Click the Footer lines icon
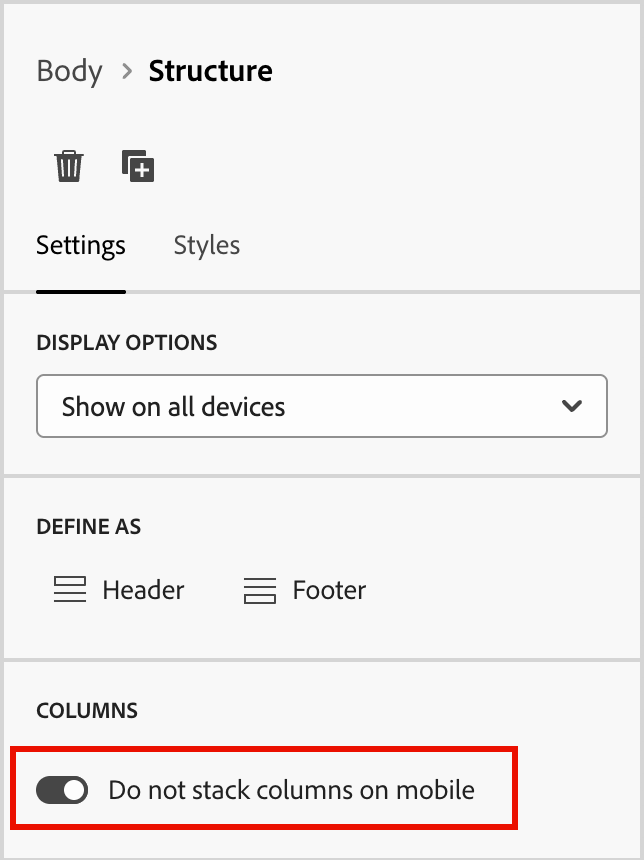Image resolution: width=644 pixels, height=860 pixels. point(259,590)
